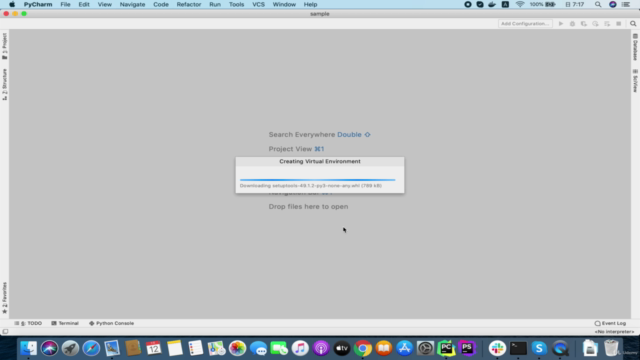
Task: Open the SciView side panel
Action: tap(635, 80)
